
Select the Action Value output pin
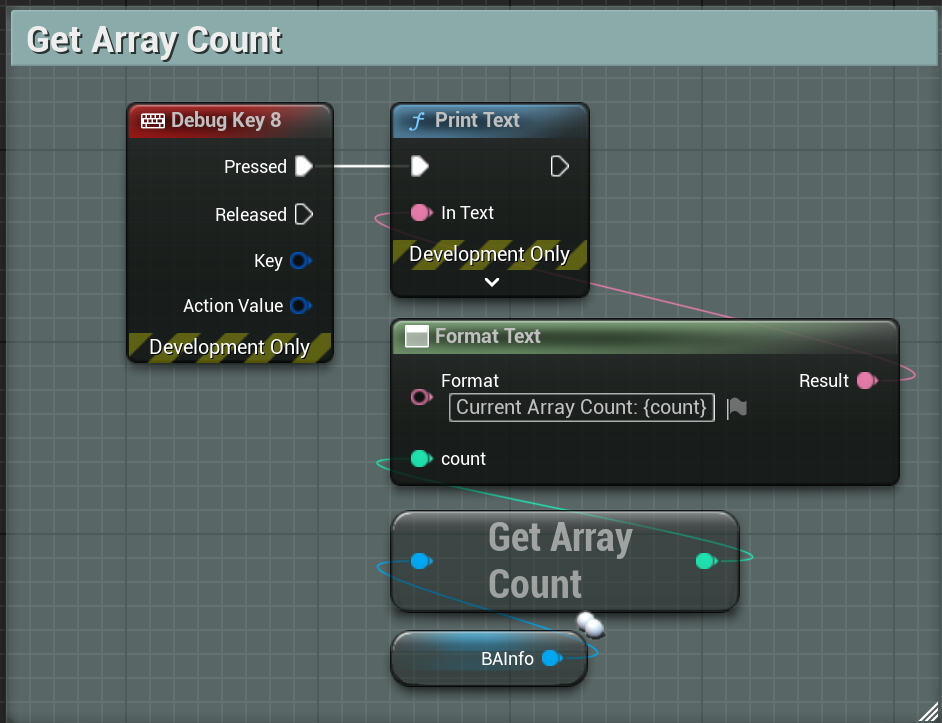point(300,305)
